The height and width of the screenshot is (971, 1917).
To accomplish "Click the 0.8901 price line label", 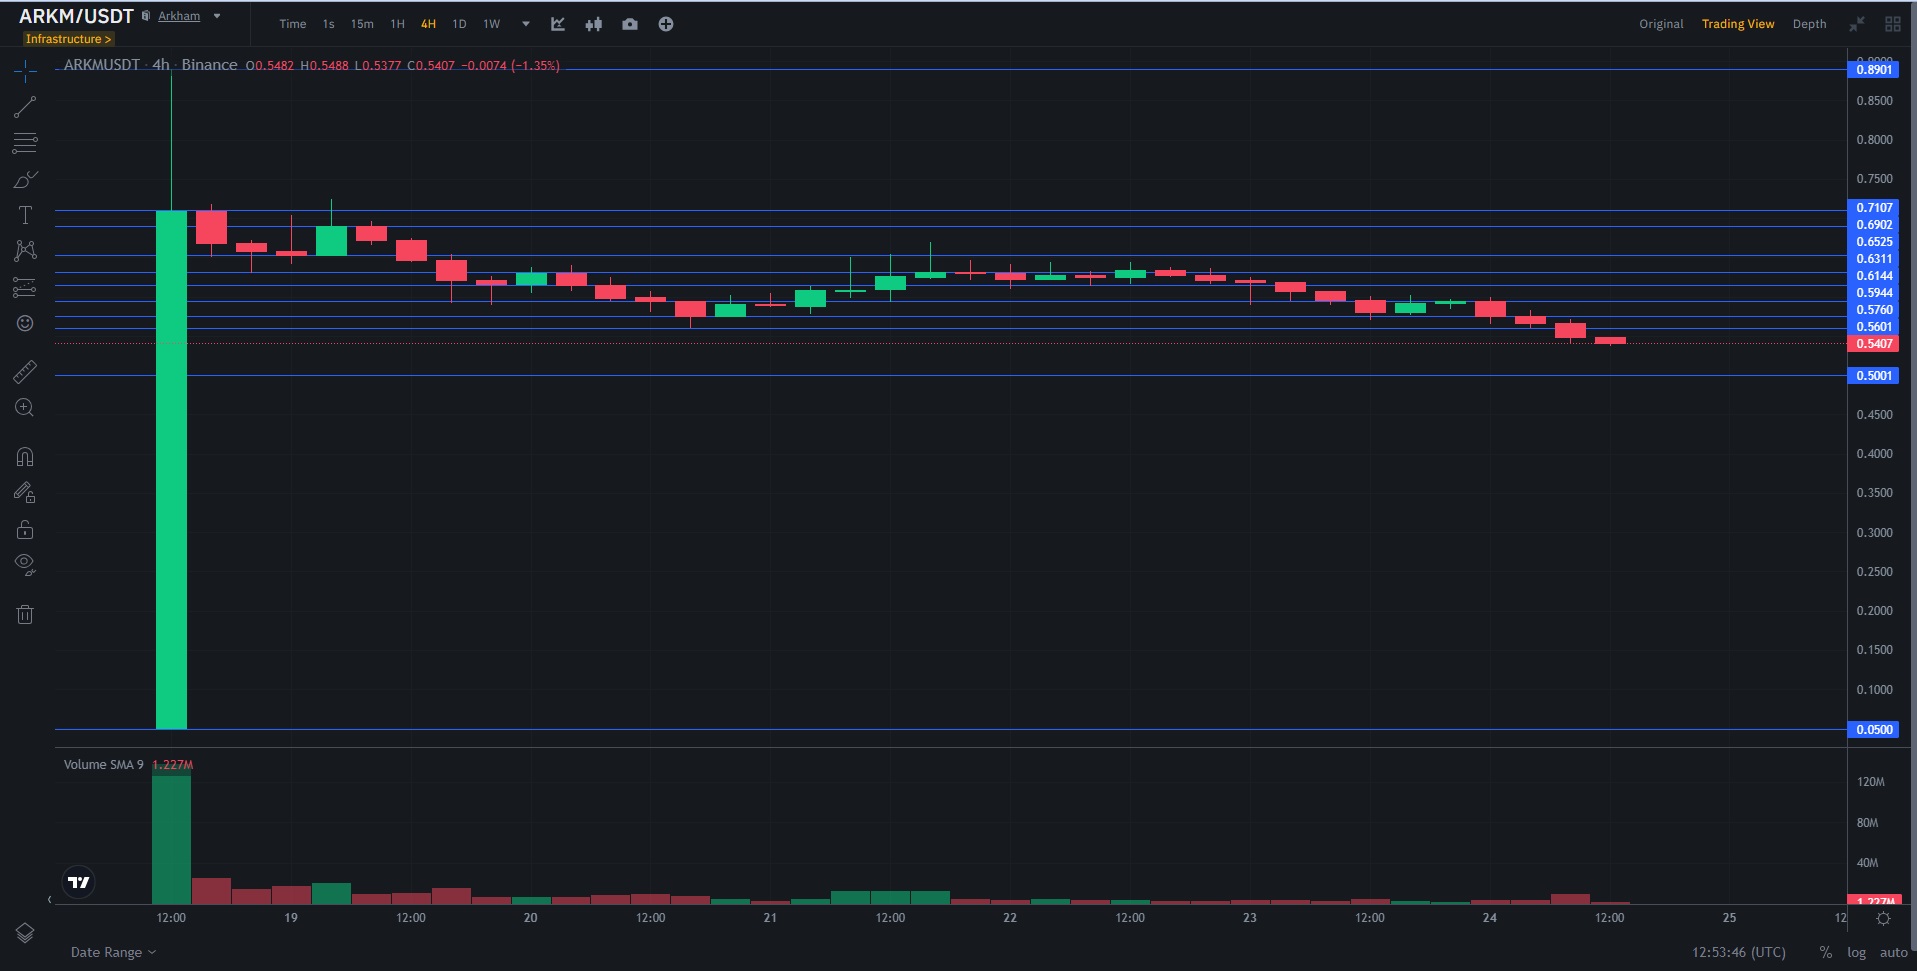I will tap(1874, 69).
